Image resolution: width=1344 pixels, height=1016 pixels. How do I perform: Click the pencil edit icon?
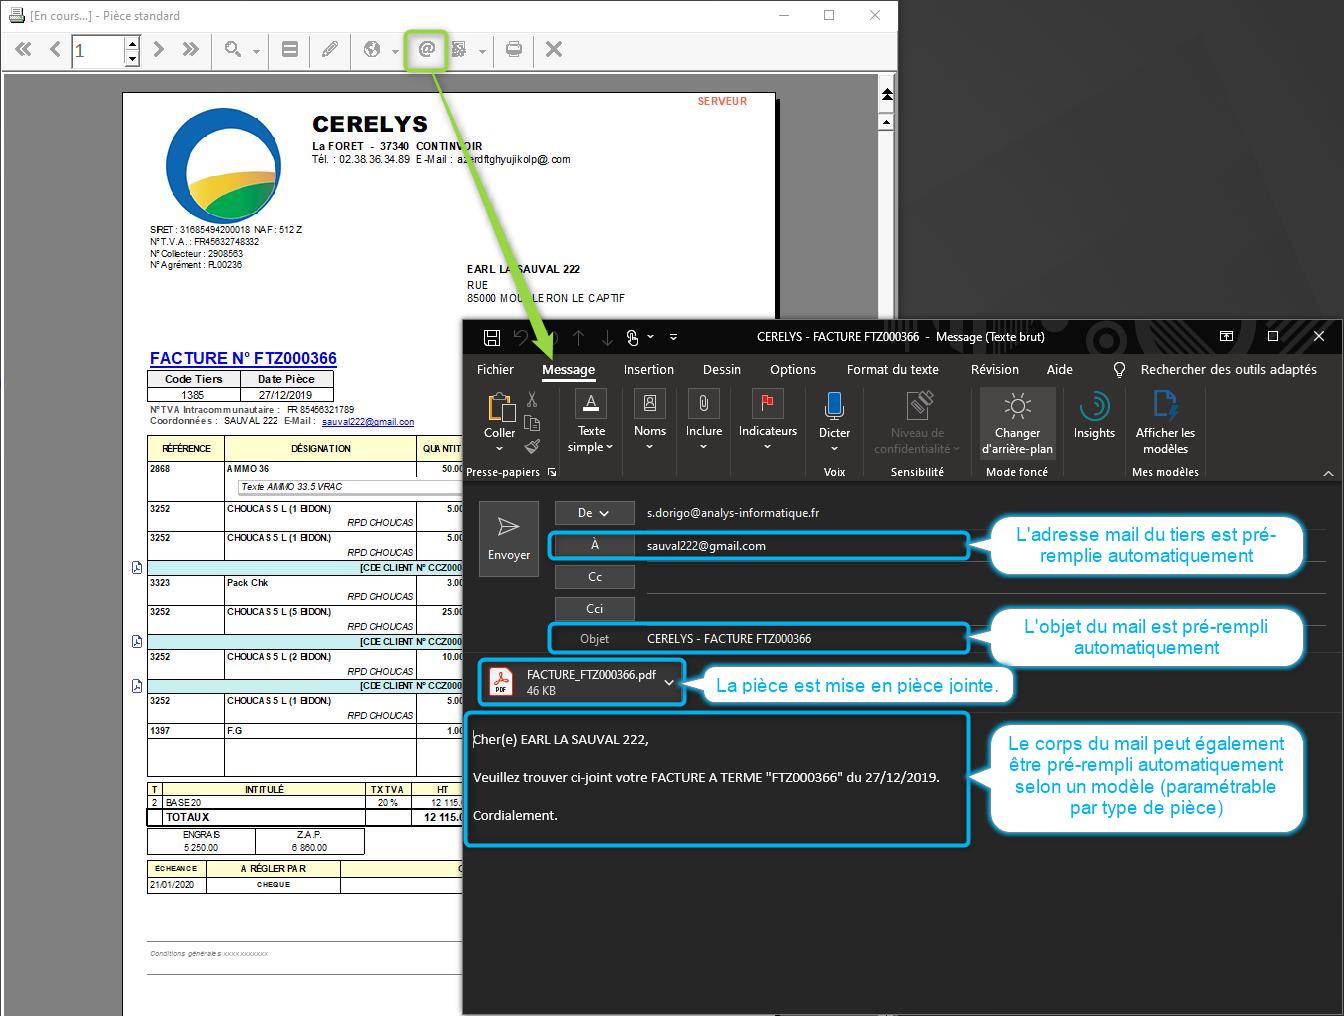tap(329, 49)
